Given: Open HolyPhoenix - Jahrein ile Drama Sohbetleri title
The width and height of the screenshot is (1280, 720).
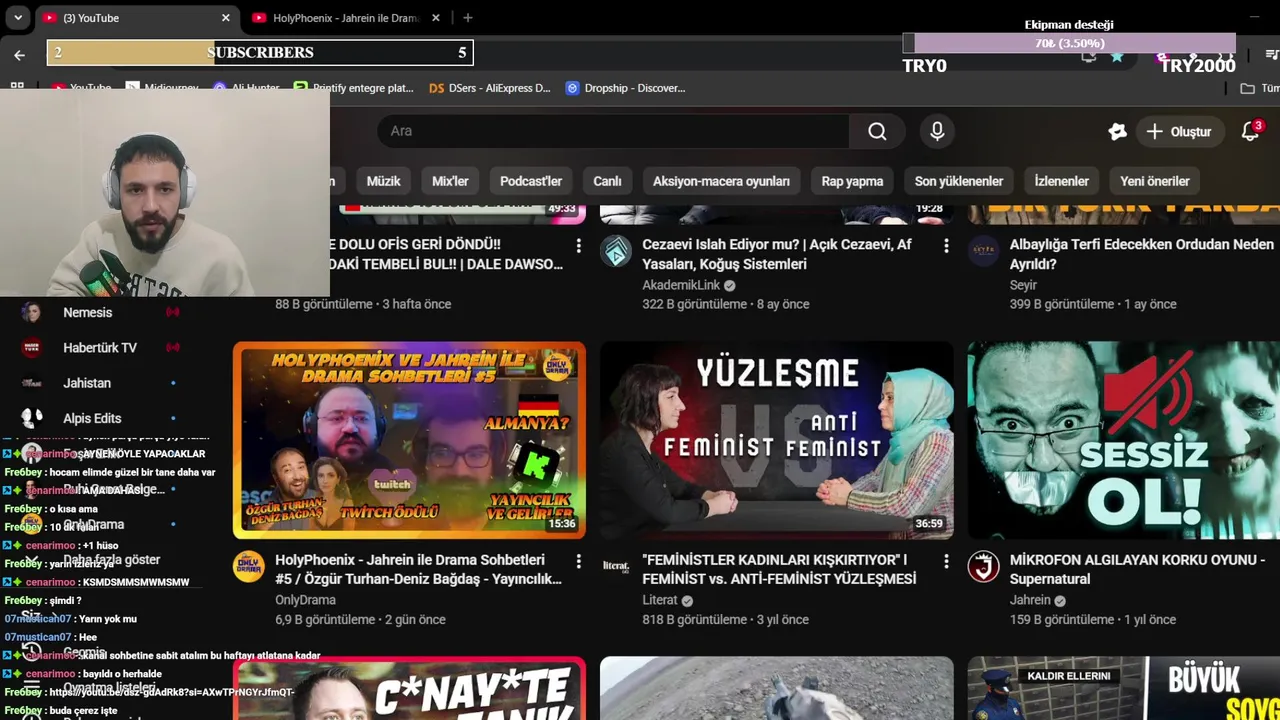Looking at the screenshot, I should tap(418, 569).
